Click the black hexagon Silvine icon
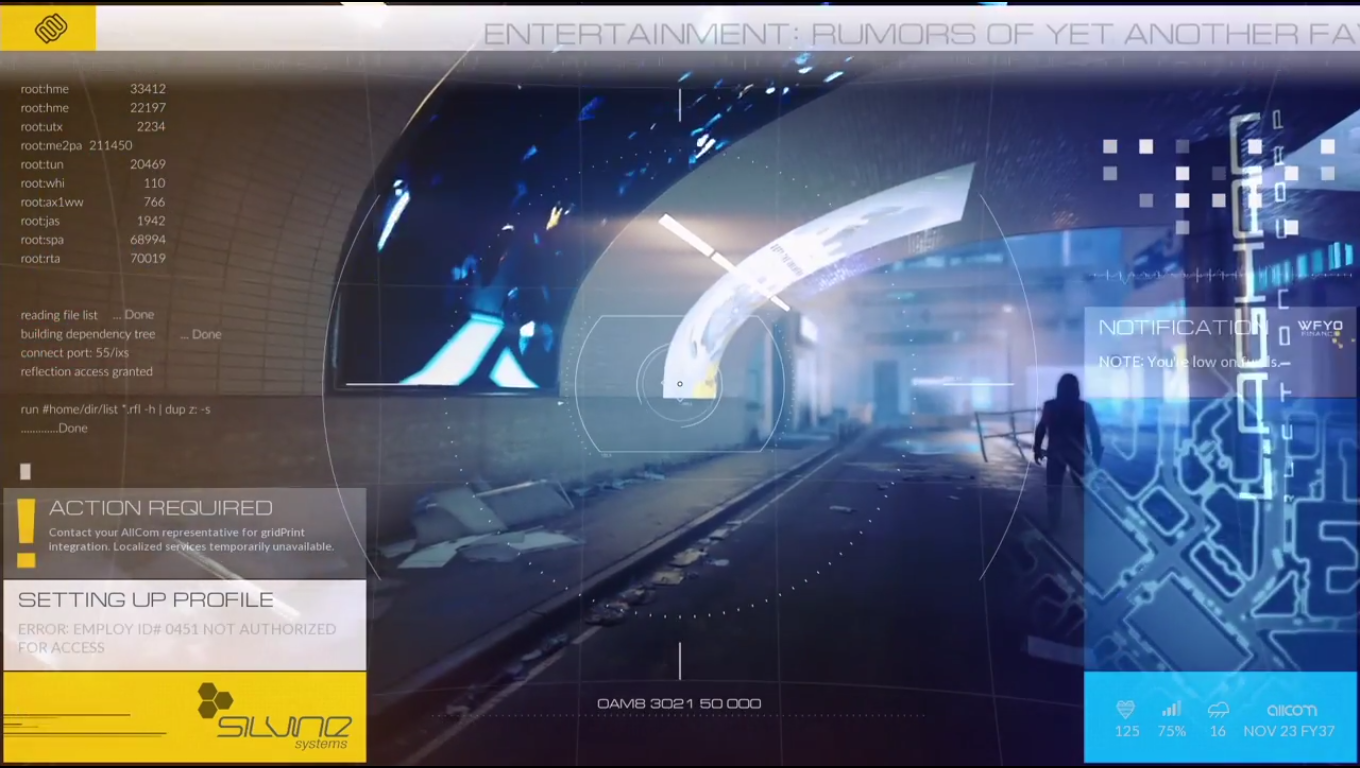Viewport: 1360px width, 768px height. click(213, 700)
